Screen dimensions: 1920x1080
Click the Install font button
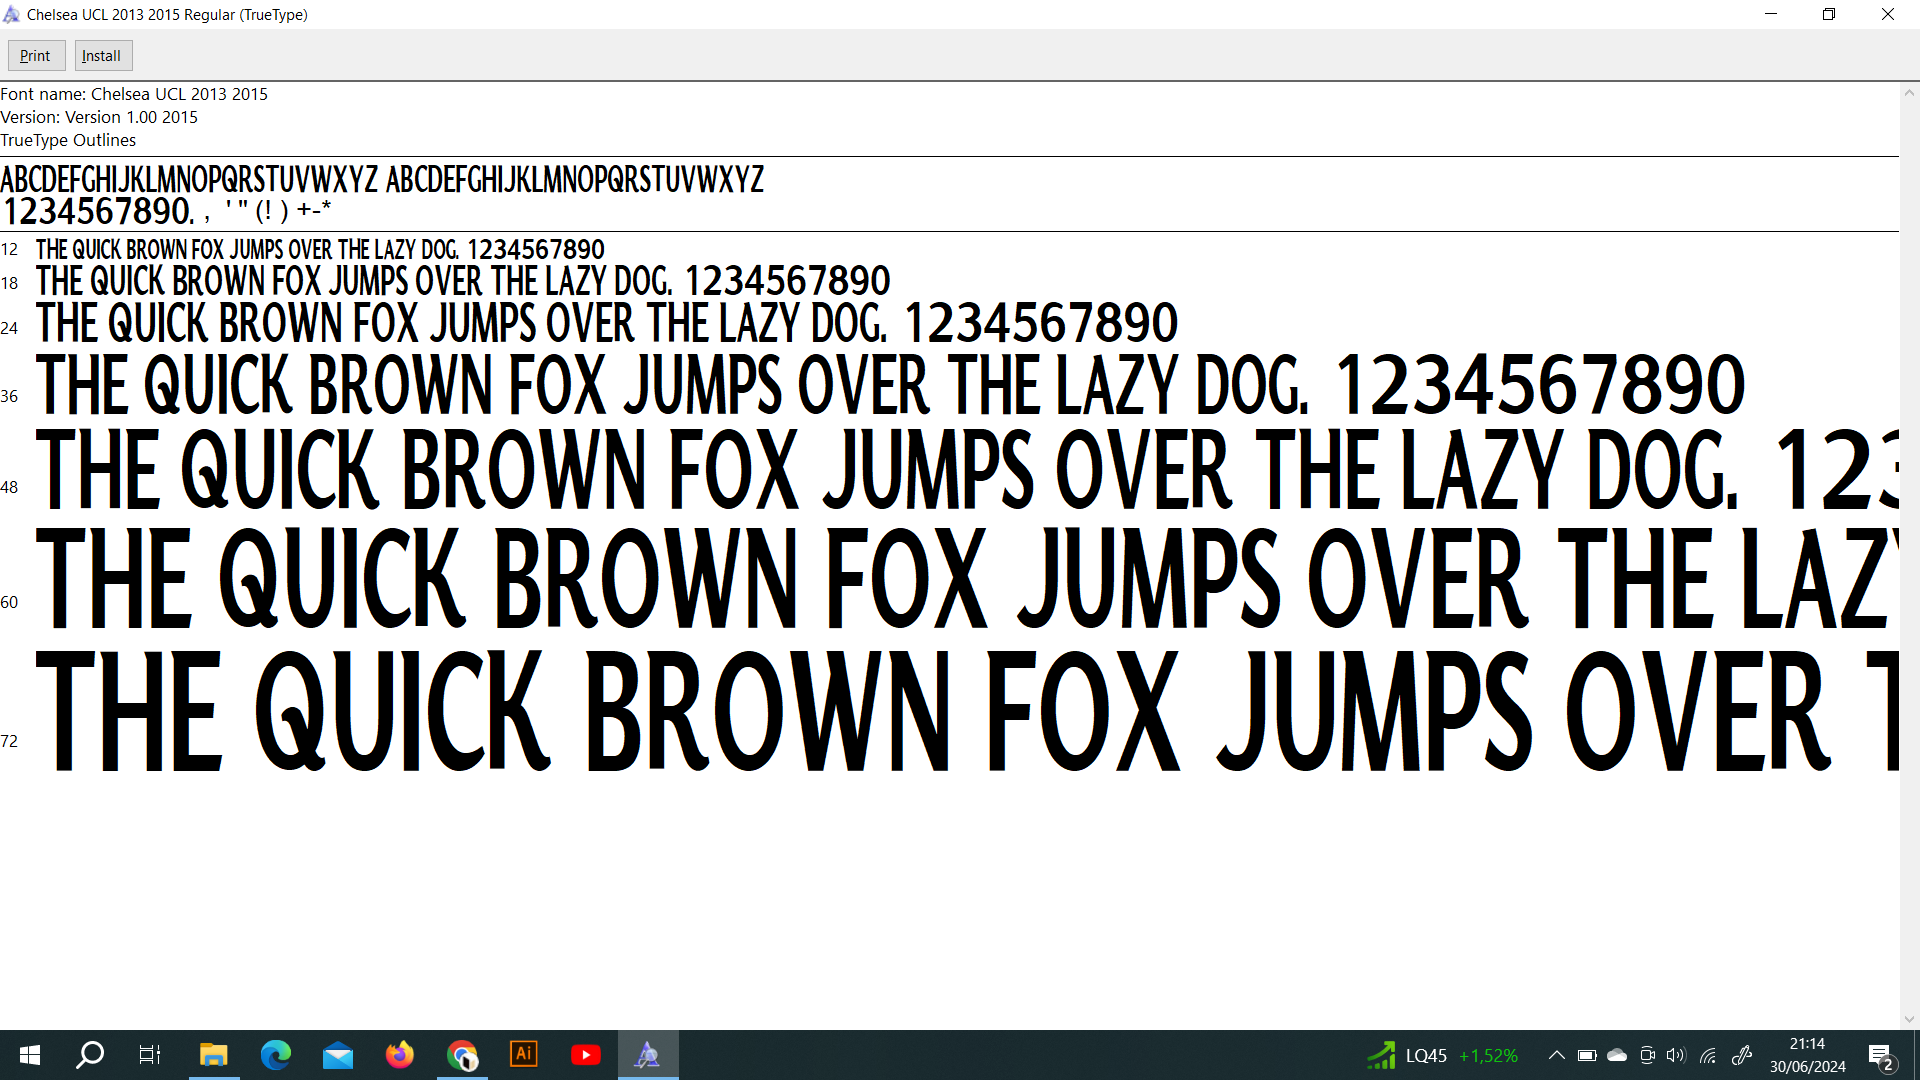[x=103, y=56]
